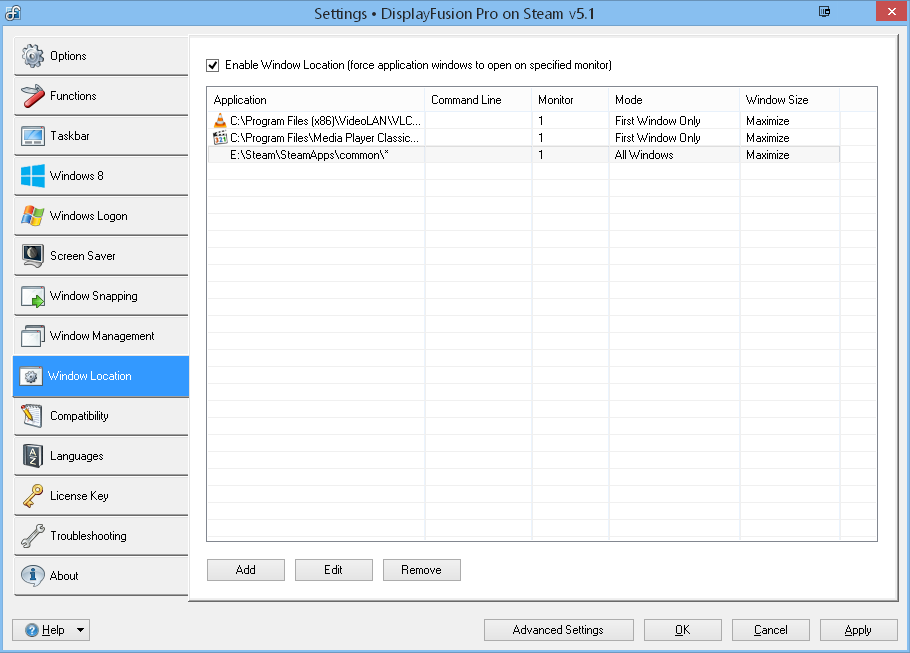The width and height of the screenshot is (910, 653).
Task: Click the Remove button
Action: tap(421, 570)
